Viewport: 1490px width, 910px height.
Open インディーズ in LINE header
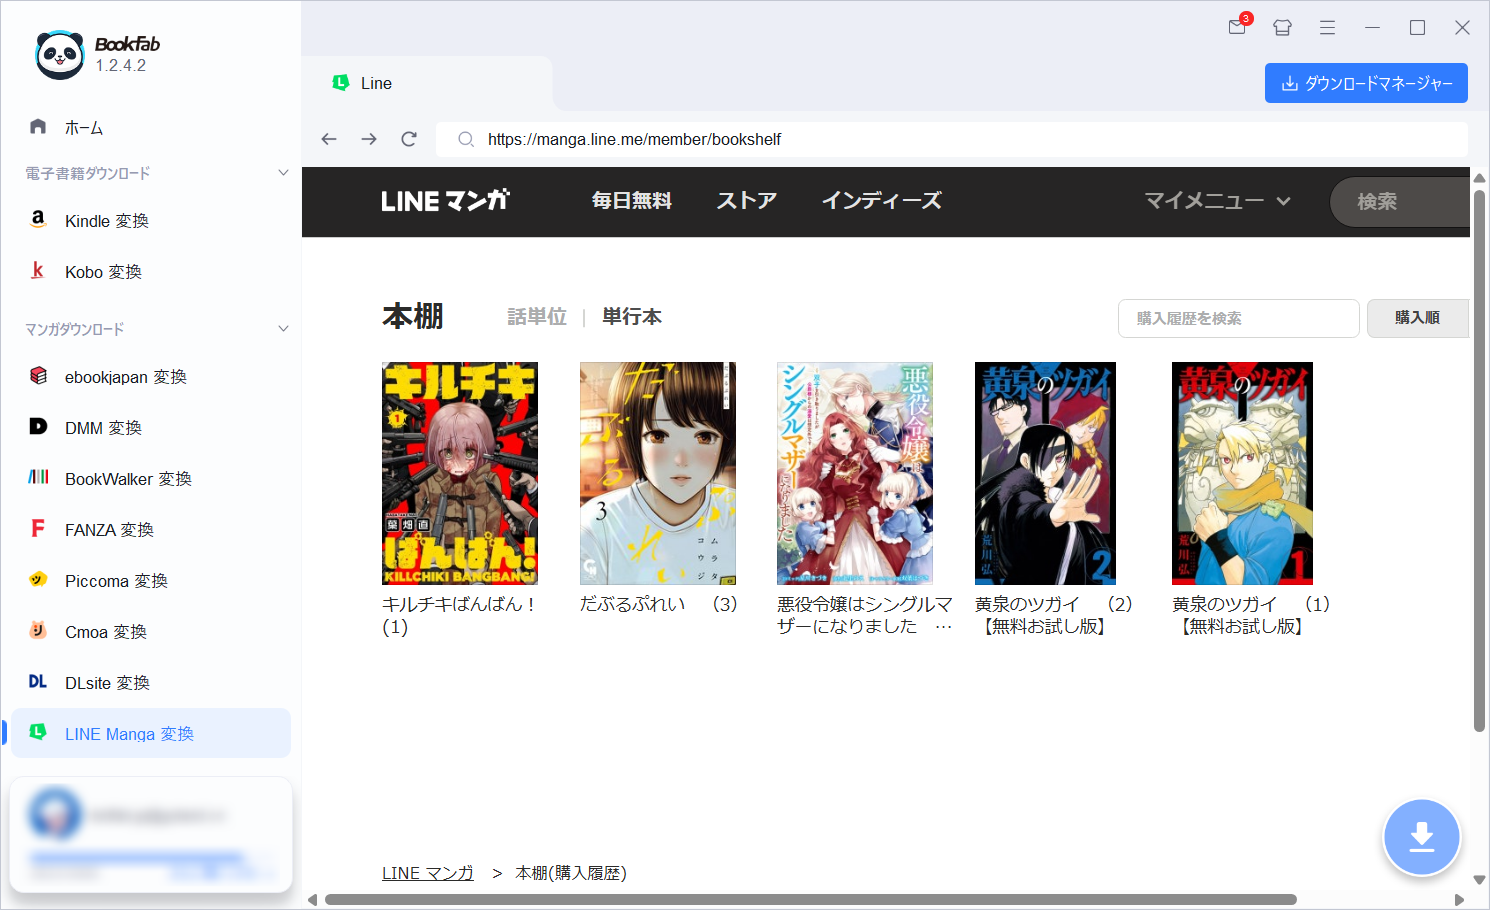[x=882, y=201]
